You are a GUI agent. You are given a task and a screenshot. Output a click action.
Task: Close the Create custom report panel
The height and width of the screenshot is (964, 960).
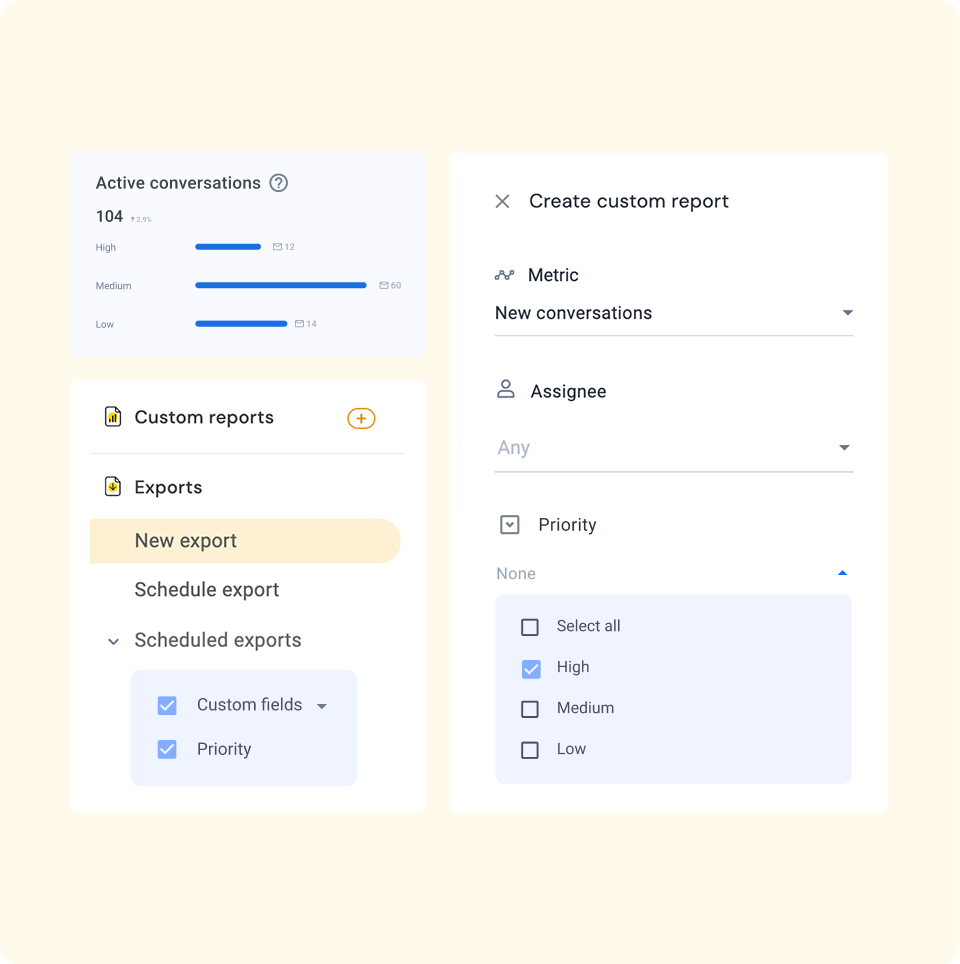point(503,201)
